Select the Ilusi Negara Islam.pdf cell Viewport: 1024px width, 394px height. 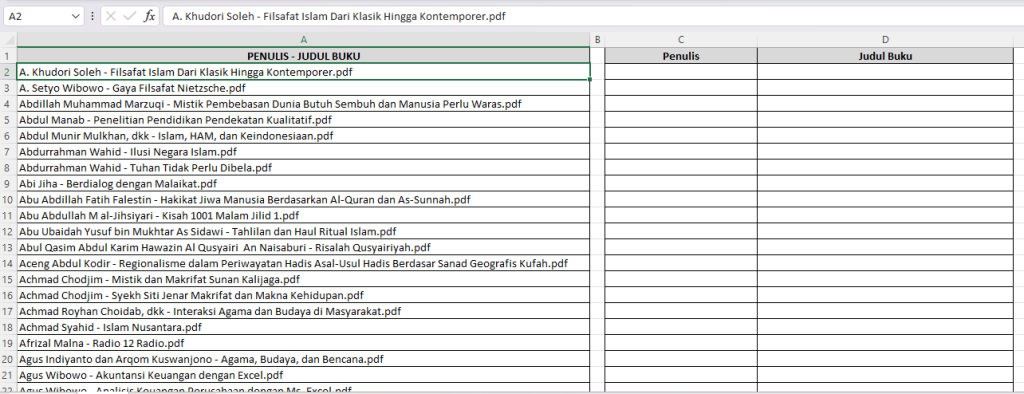pos(304,152)
